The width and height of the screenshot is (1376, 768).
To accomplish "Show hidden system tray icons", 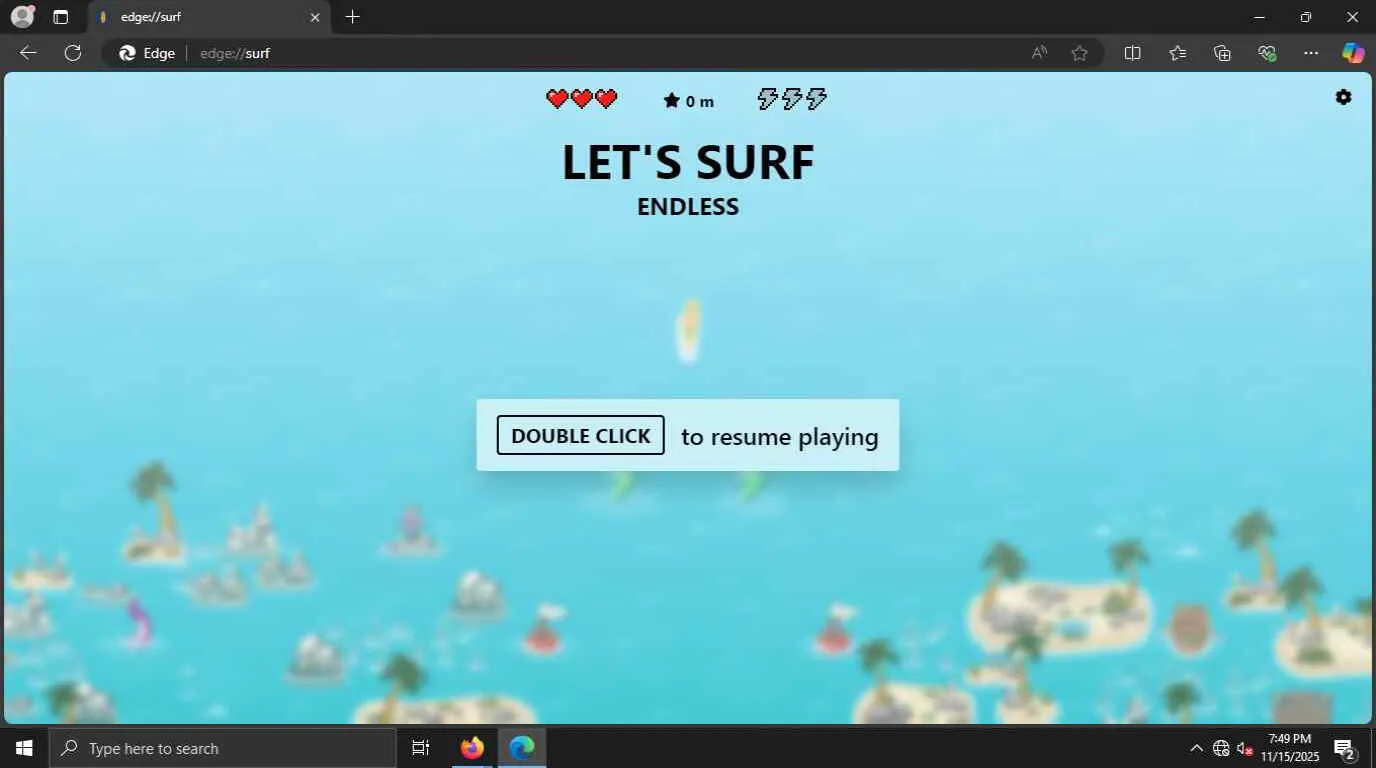I will (x=1196, y=748).
